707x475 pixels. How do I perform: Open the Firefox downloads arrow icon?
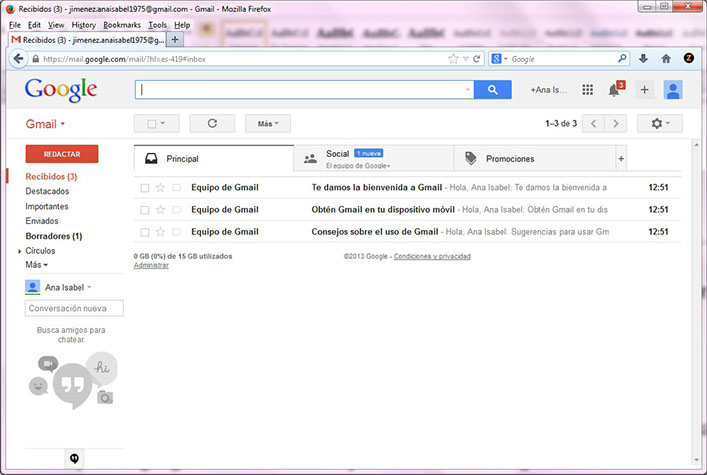point(643,58)
